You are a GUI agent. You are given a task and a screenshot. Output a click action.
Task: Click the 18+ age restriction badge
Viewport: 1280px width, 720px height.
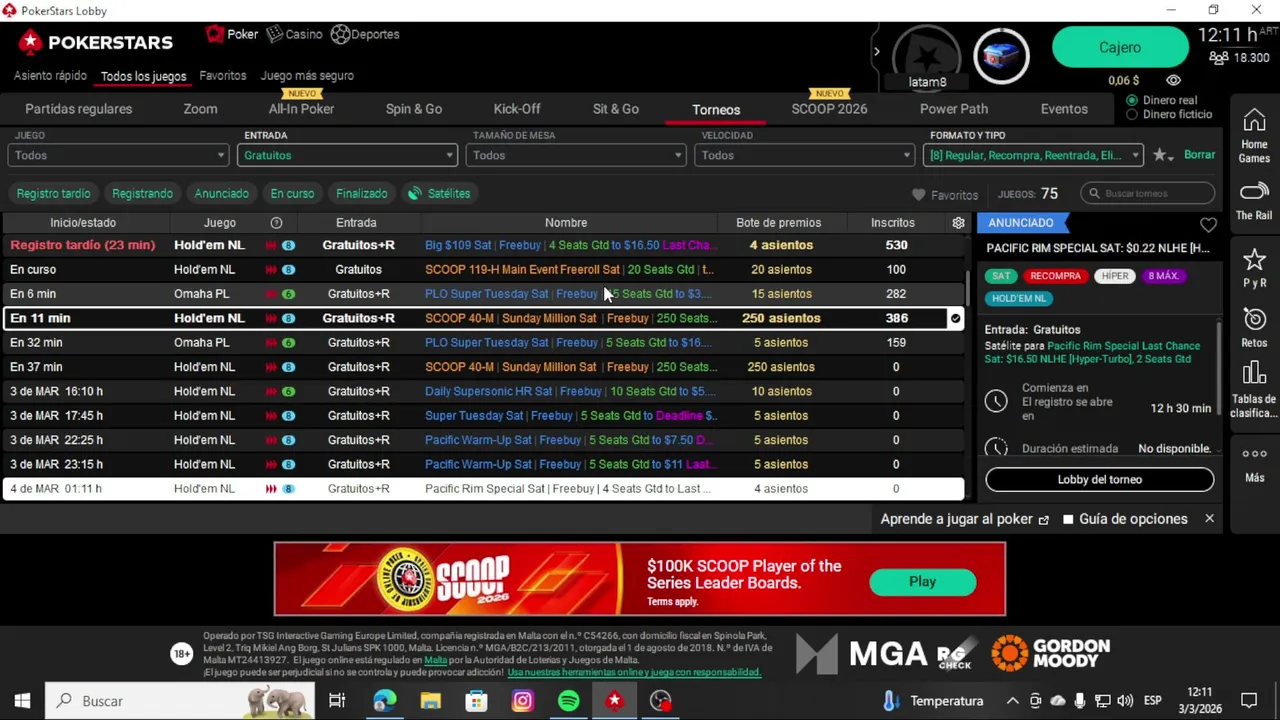[181, 654]
